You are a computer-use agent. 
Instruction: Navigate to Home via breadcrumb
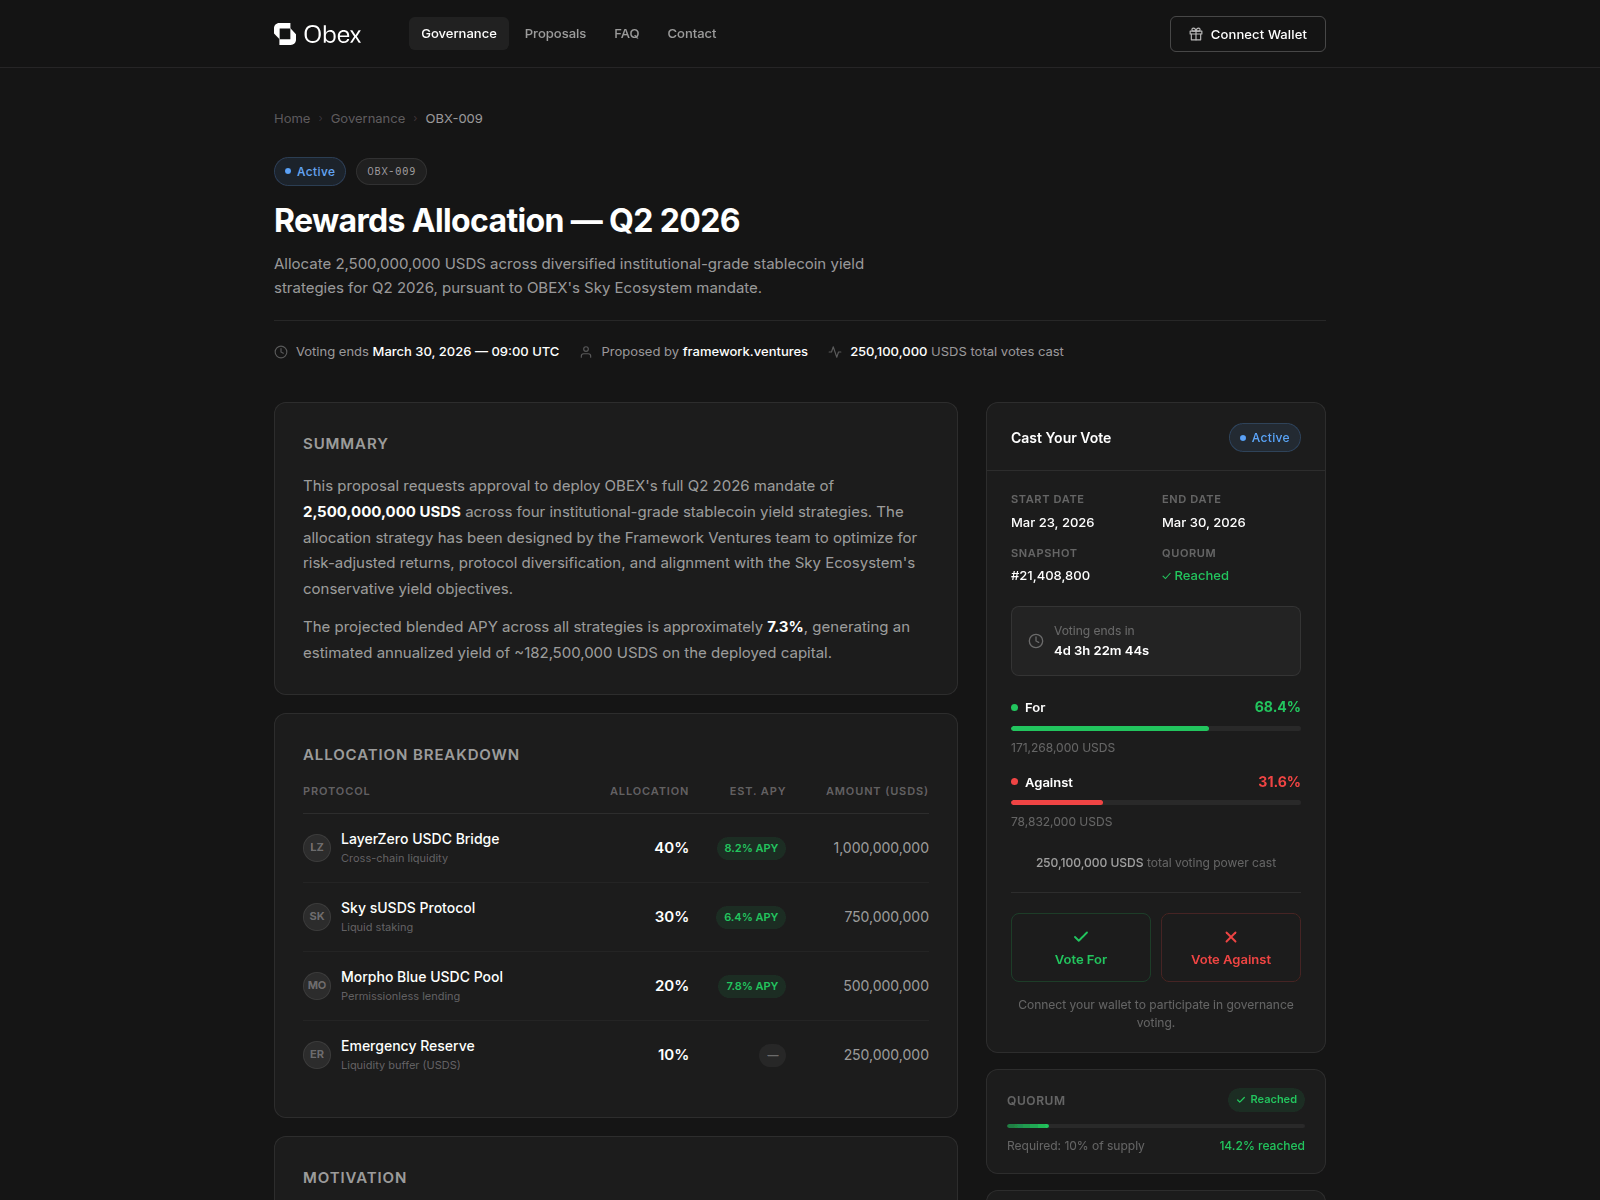pyautogui.click(x=291, y=118)
